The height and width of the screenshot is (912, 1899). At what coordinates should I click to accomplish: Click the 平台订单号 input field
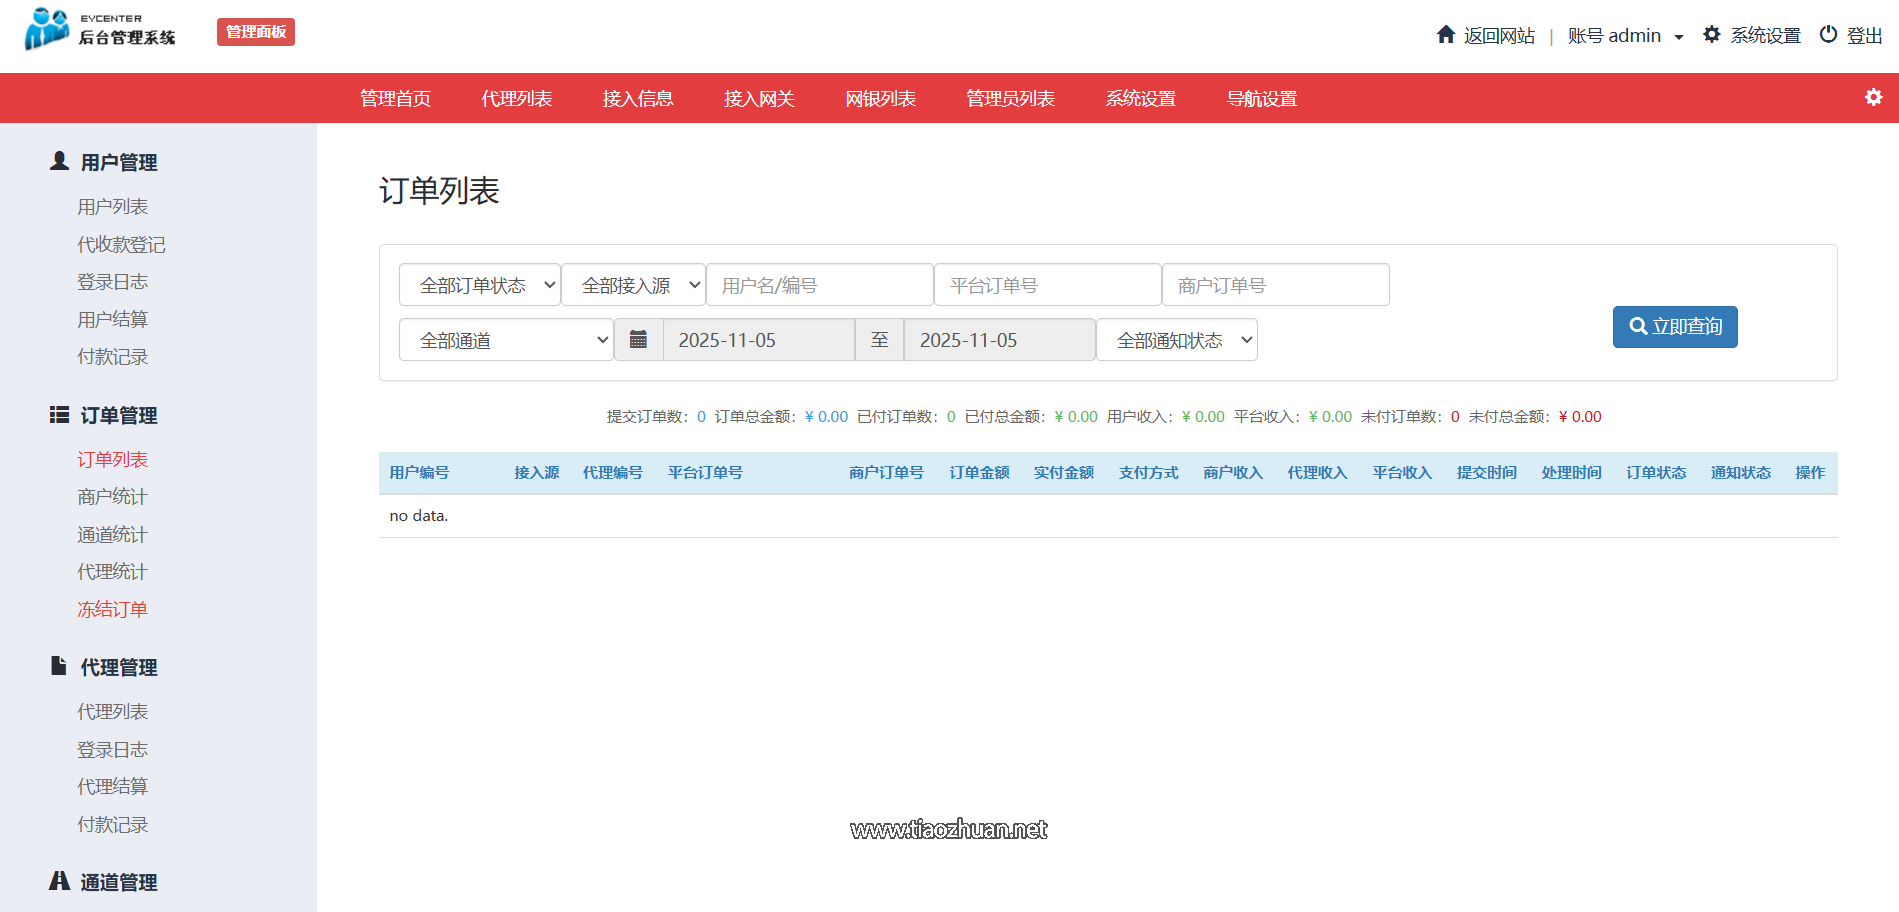click(1047, 285)
